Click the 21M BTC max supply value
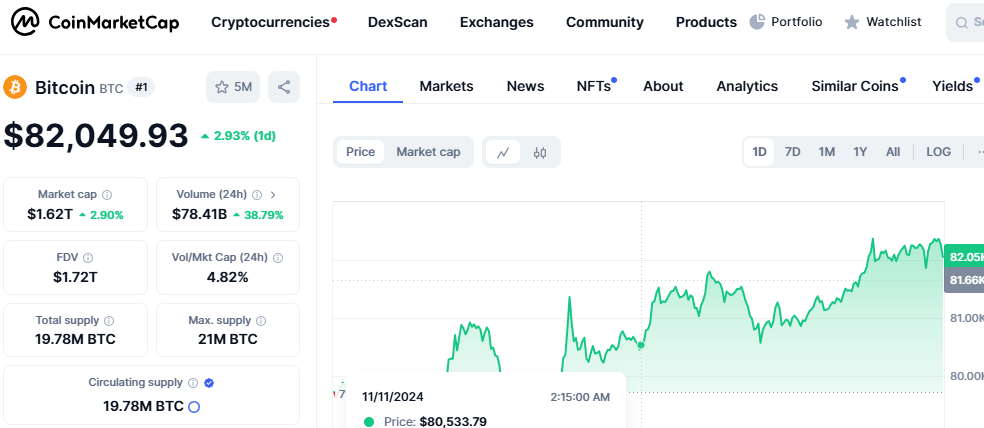The width and height of the screenshot is (984, 428). click(227, 340)
